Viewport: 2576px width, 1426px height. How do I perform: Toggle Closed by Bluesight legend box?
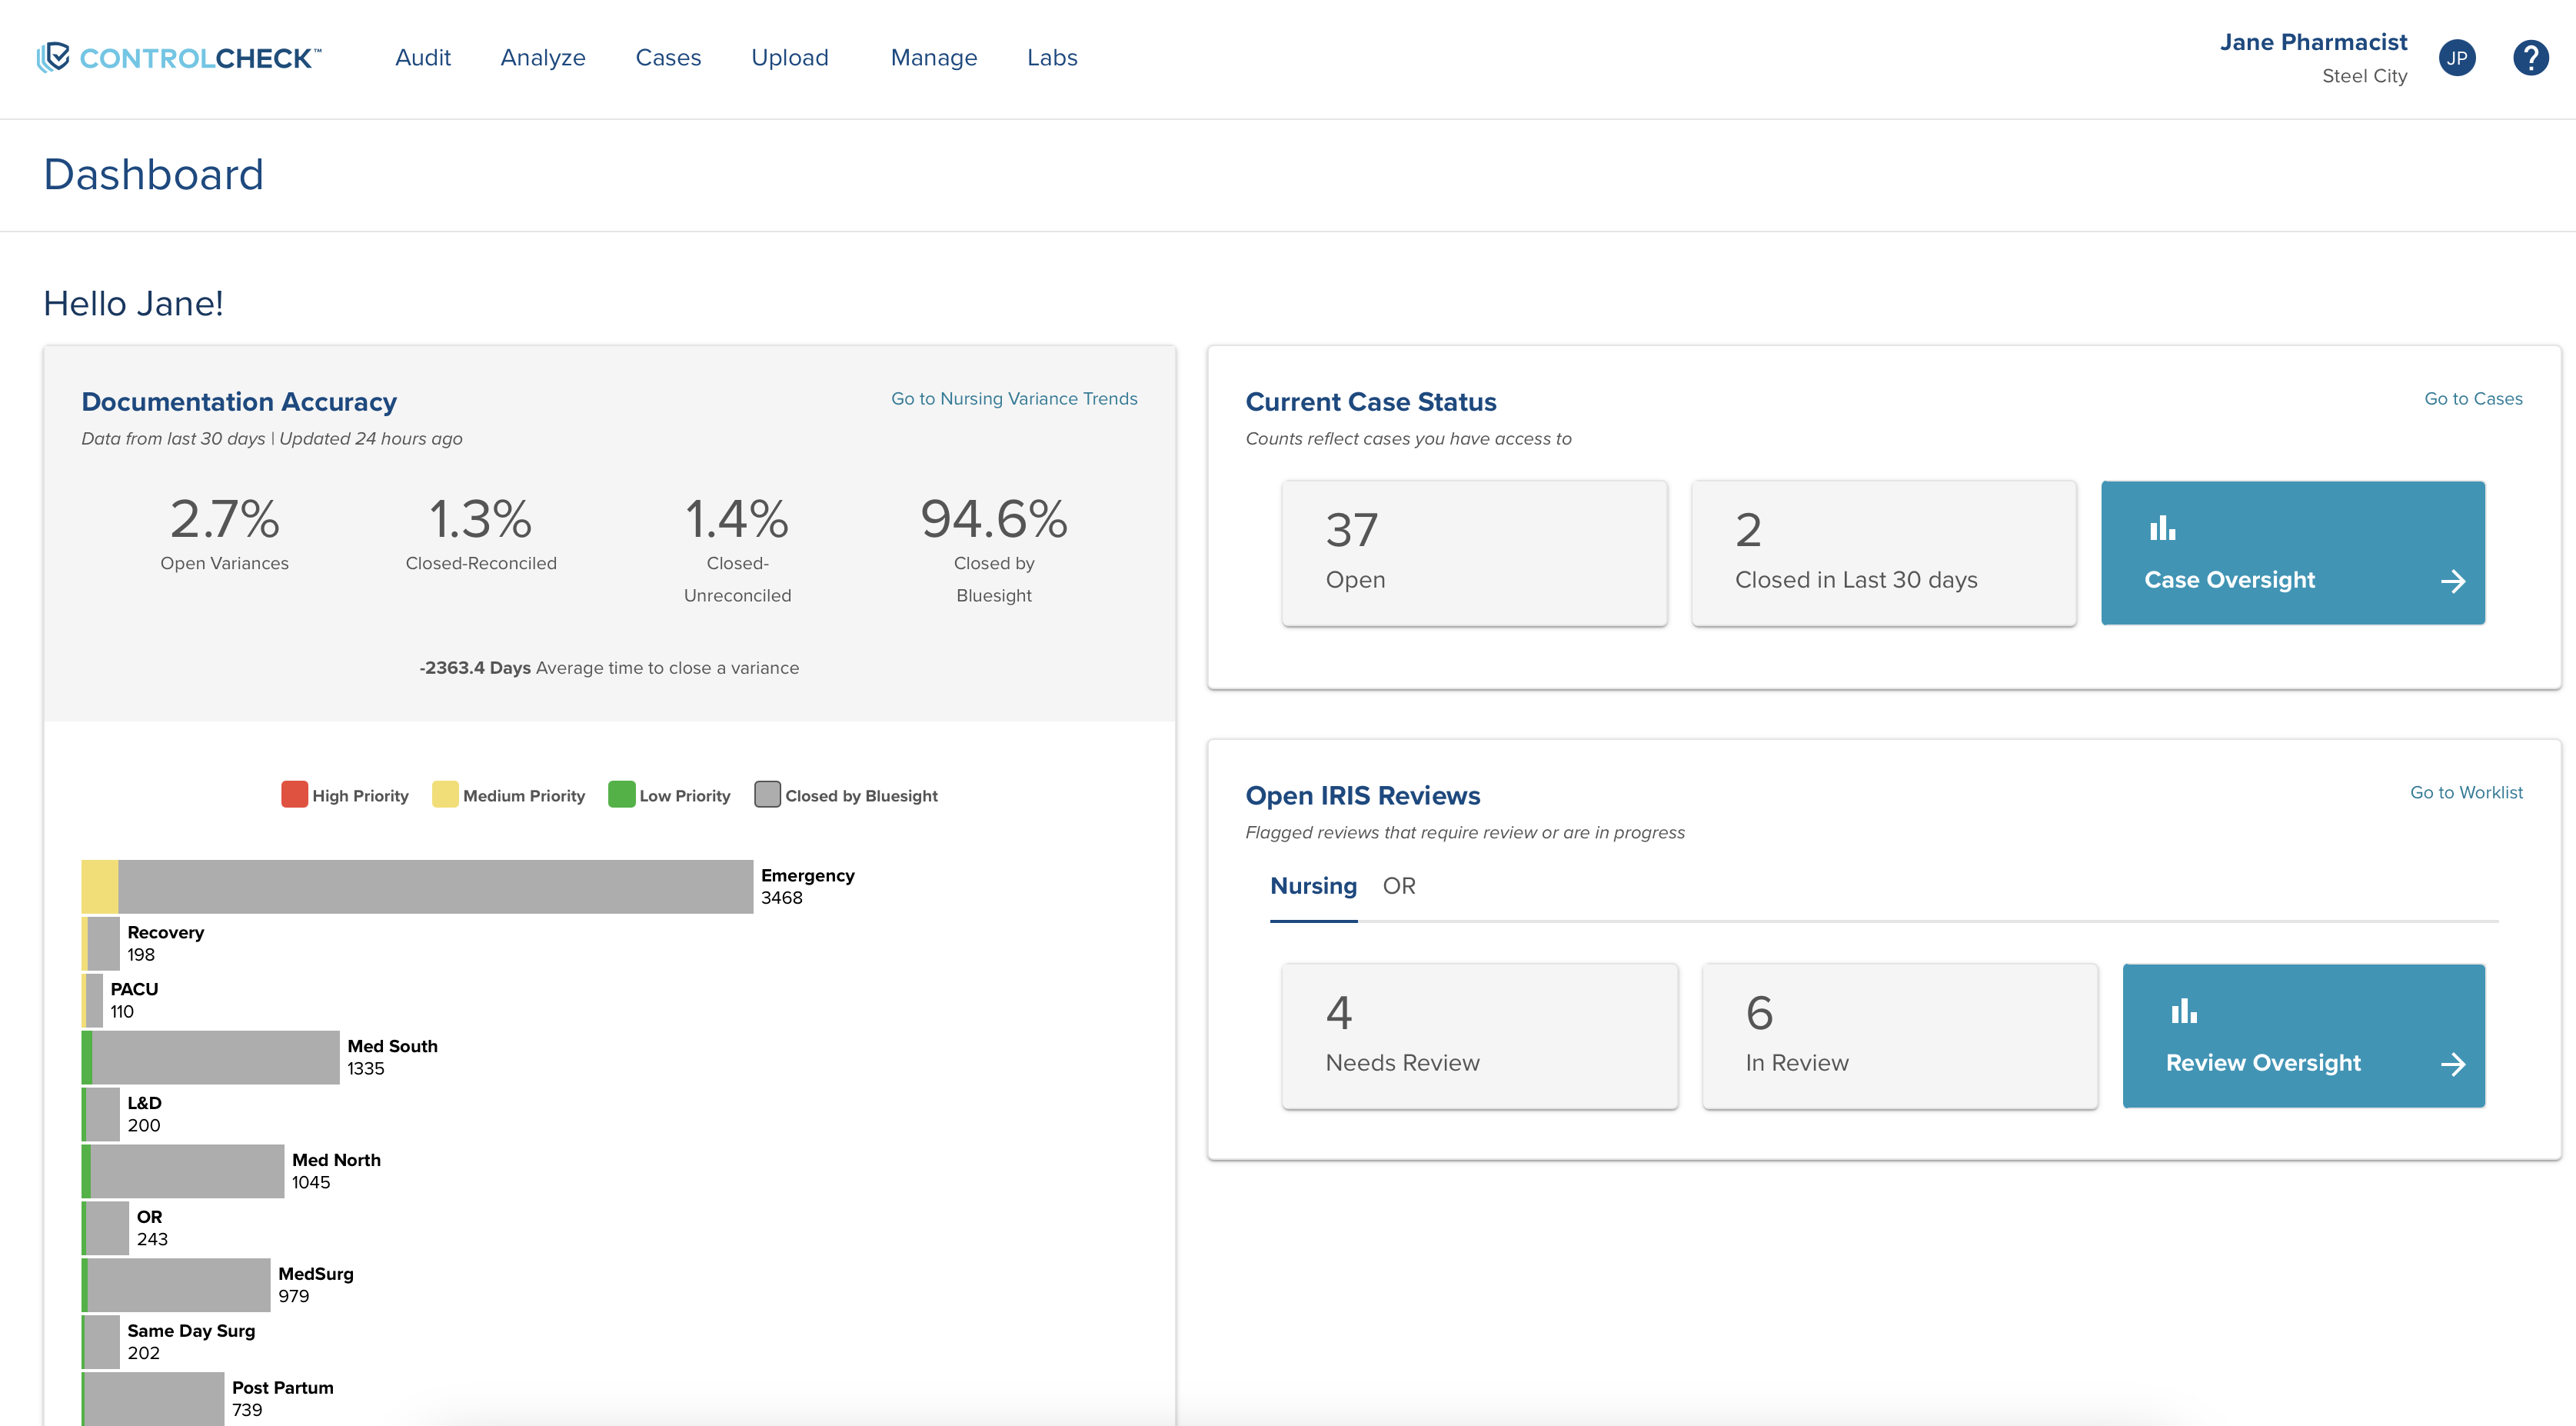click(767, 795)
